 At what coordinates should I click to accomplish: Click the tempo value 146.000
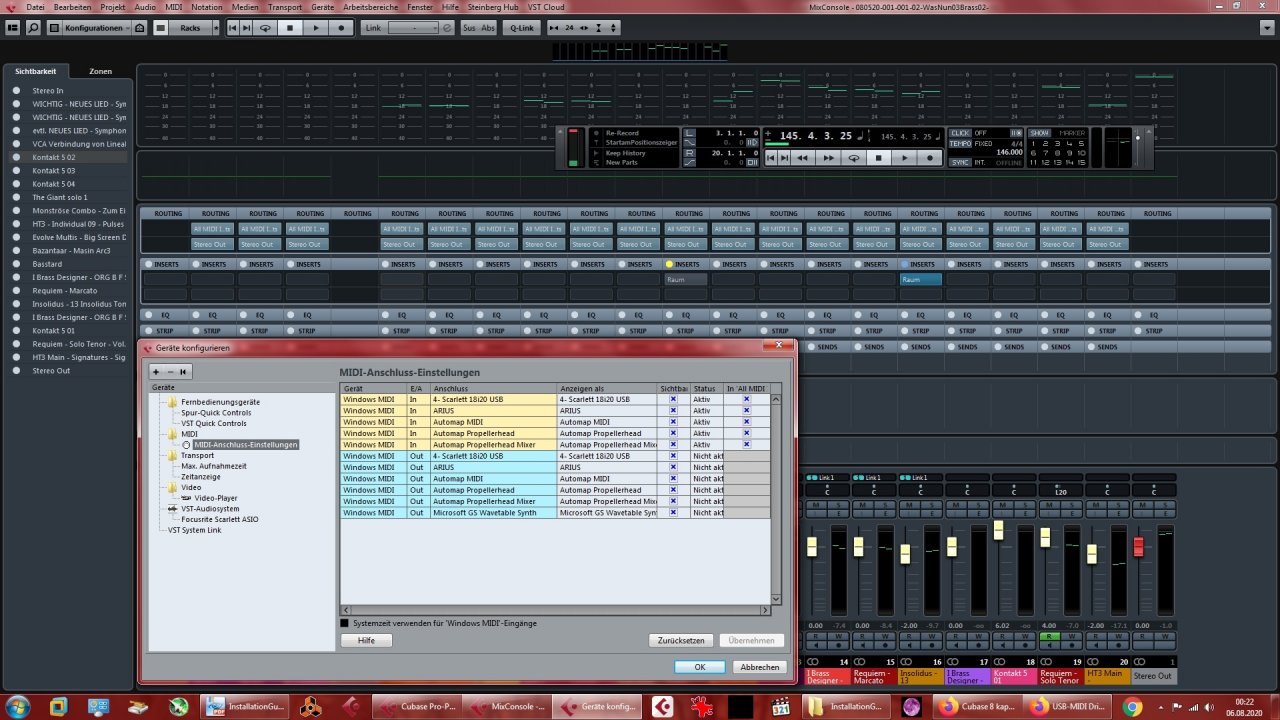[1009, 152]
